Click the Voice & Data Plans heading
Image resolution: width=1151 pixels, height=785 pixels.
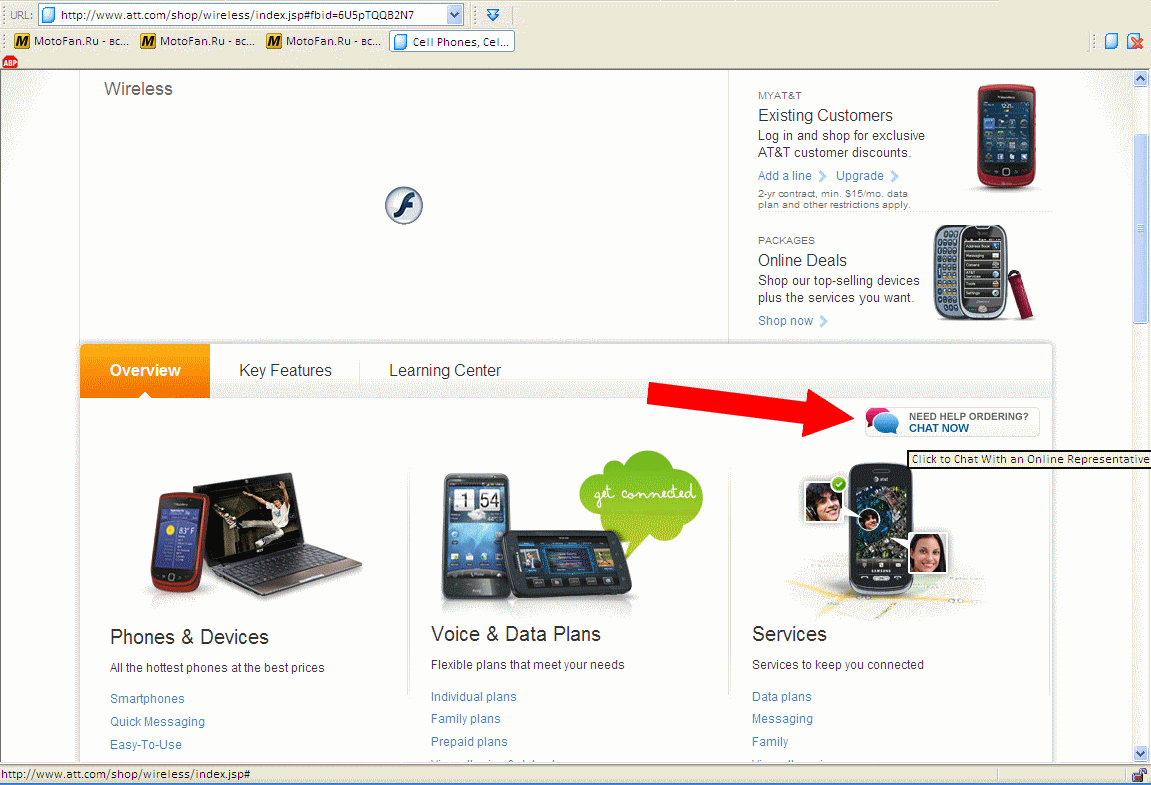515,634
